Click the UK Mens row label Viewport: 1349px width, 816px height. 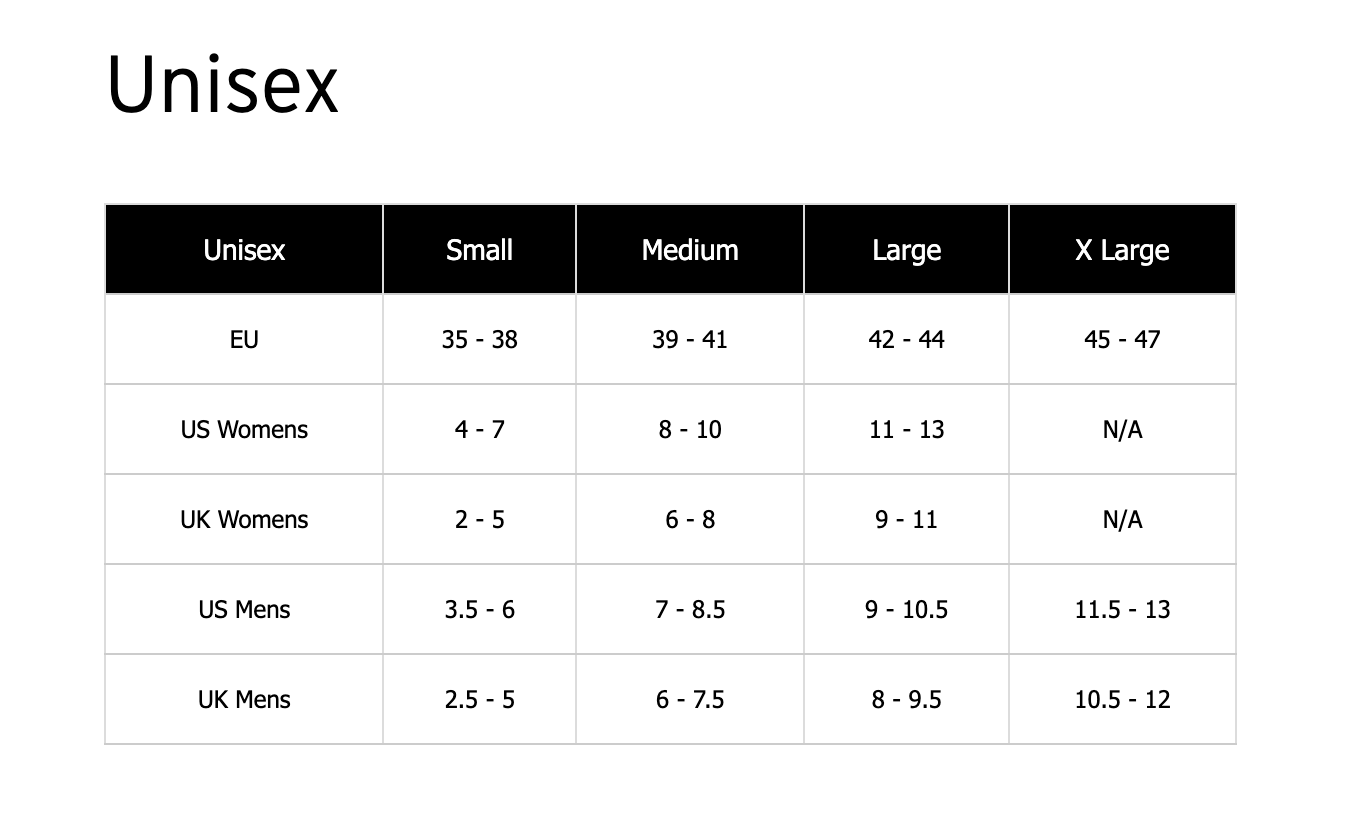tap(244, 699)
